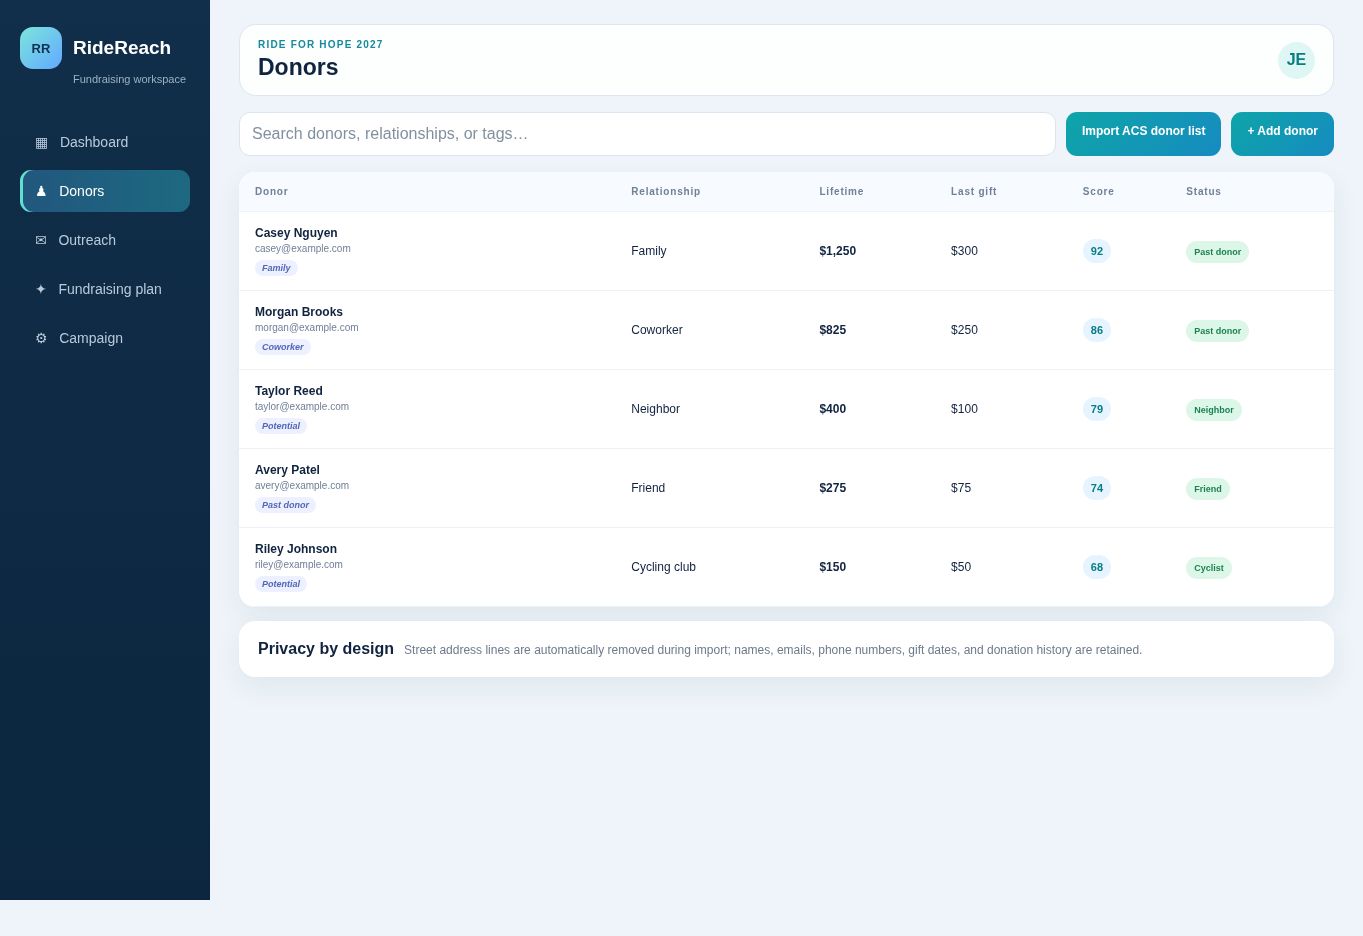Click Import ACS donor list button

[1143, 134]
